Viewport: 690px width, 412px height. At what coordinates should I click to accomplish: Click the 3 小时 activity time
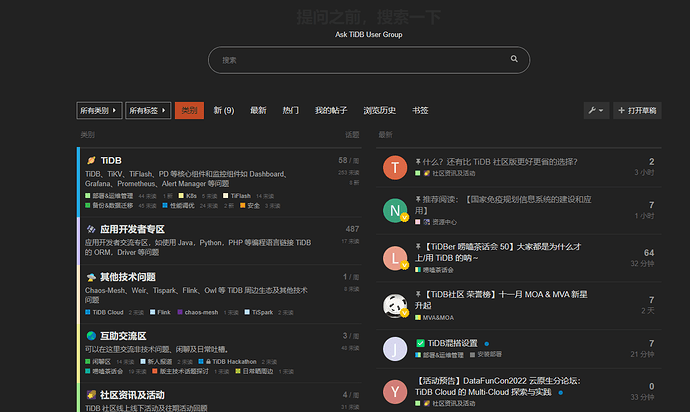tap(644, 173)
